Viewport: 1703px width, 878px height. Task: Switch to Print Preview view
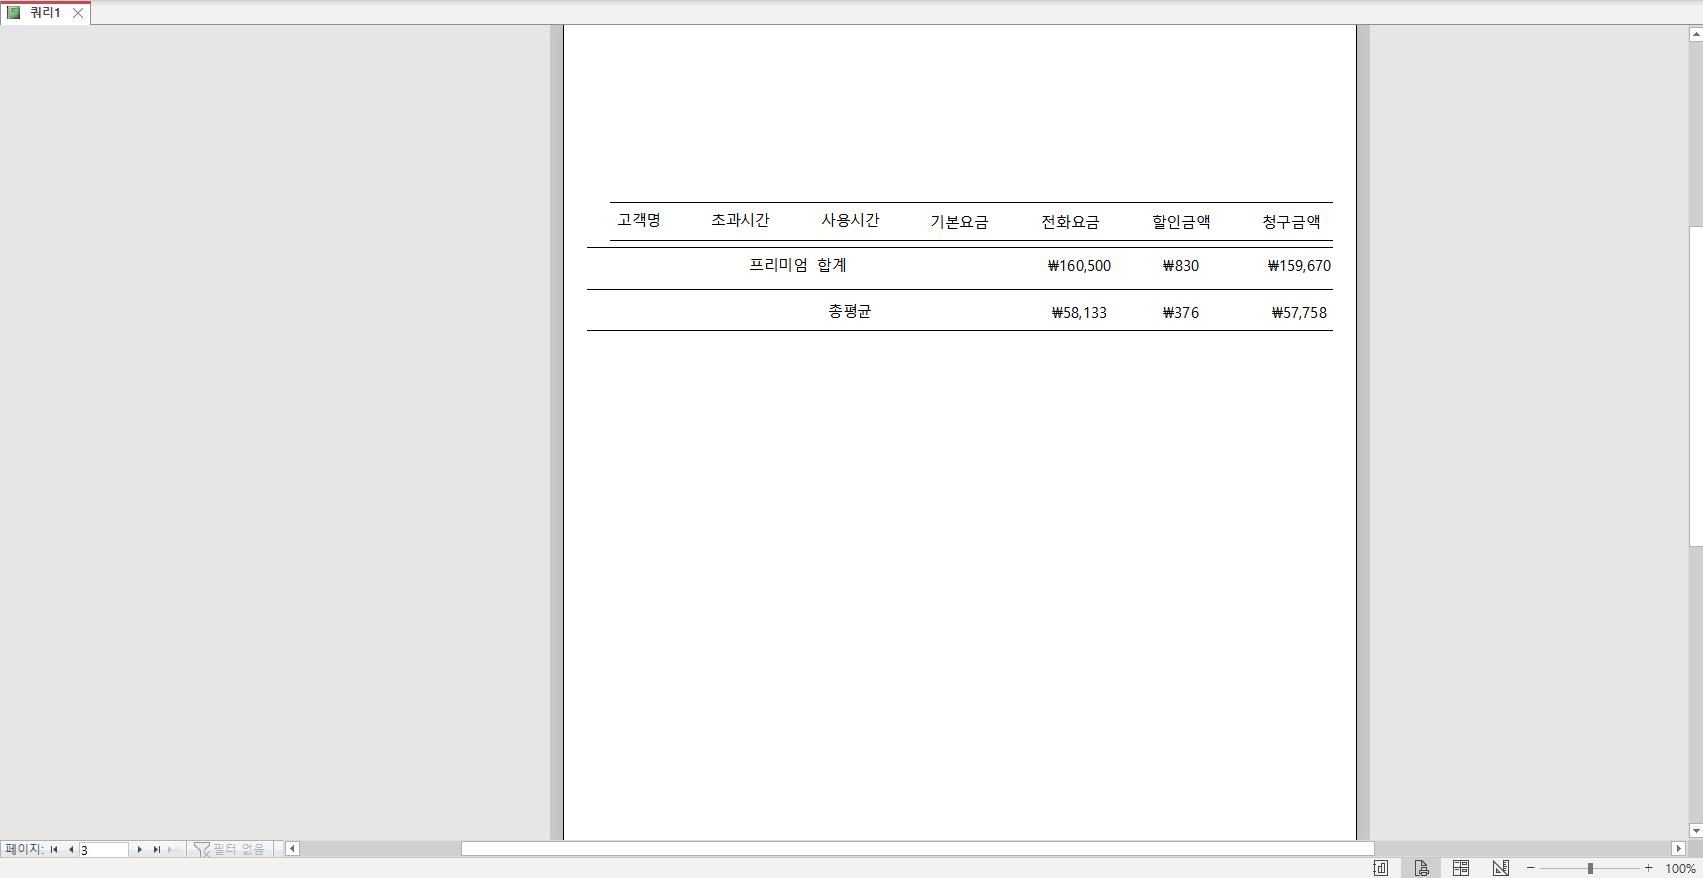pyautogui.click(x=1421, y=868)
